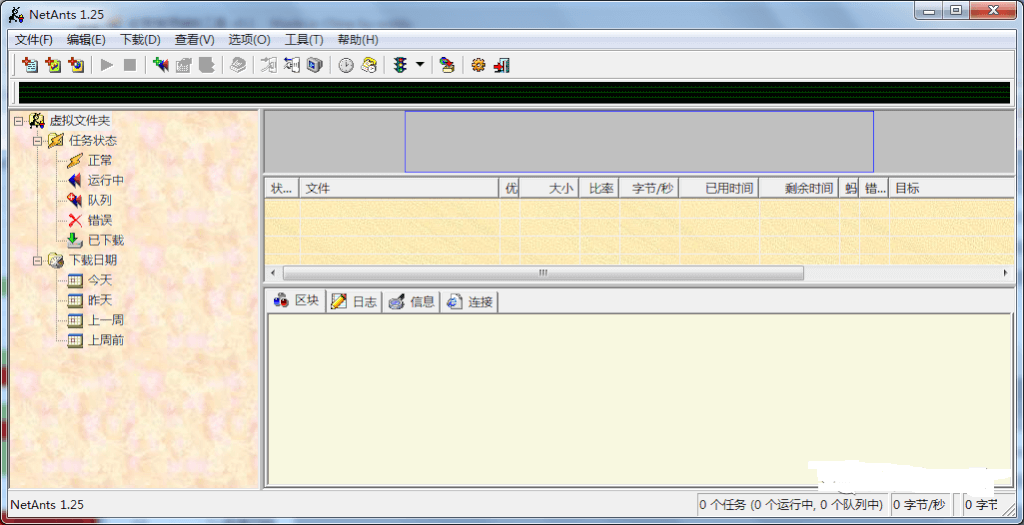The height and width of the screenshot is (525, 1024).
Task: Select 下载日期 folder in the tree
Action: [93, 261]
